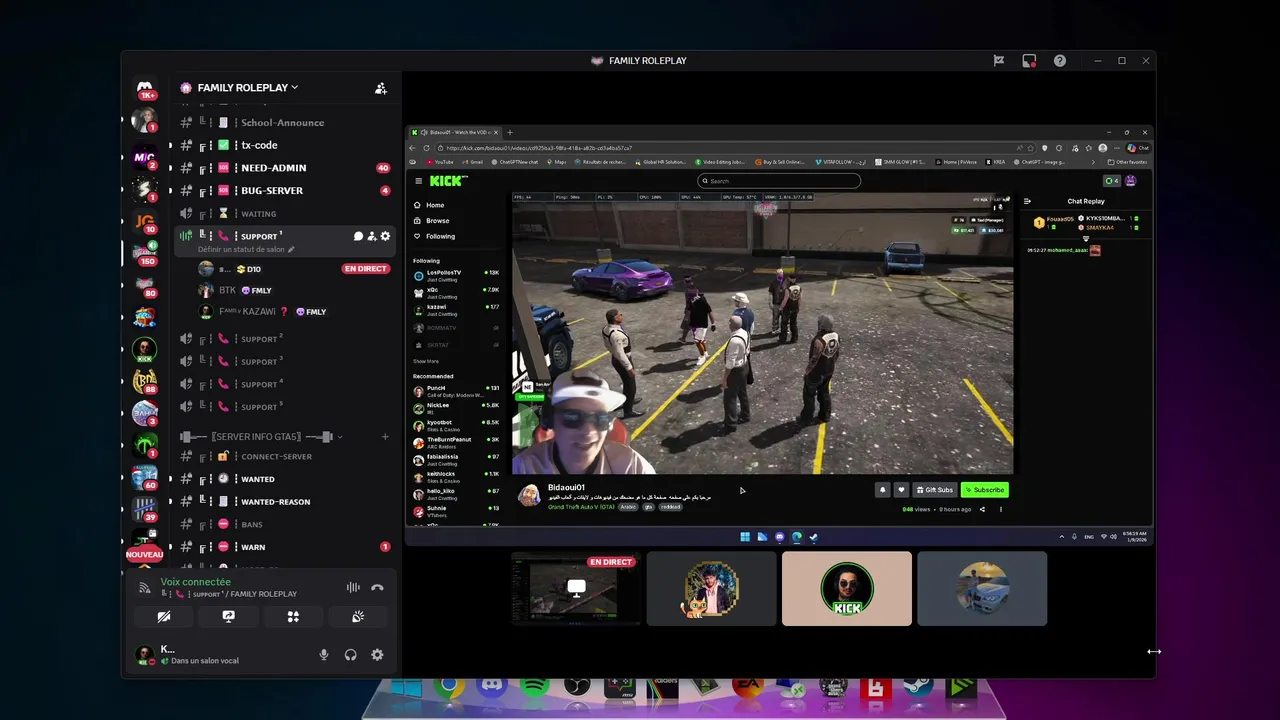Screen dimensions: 1280x720
Task: Click LosPollosTV in Kick following list
Action: coord(456,275)
